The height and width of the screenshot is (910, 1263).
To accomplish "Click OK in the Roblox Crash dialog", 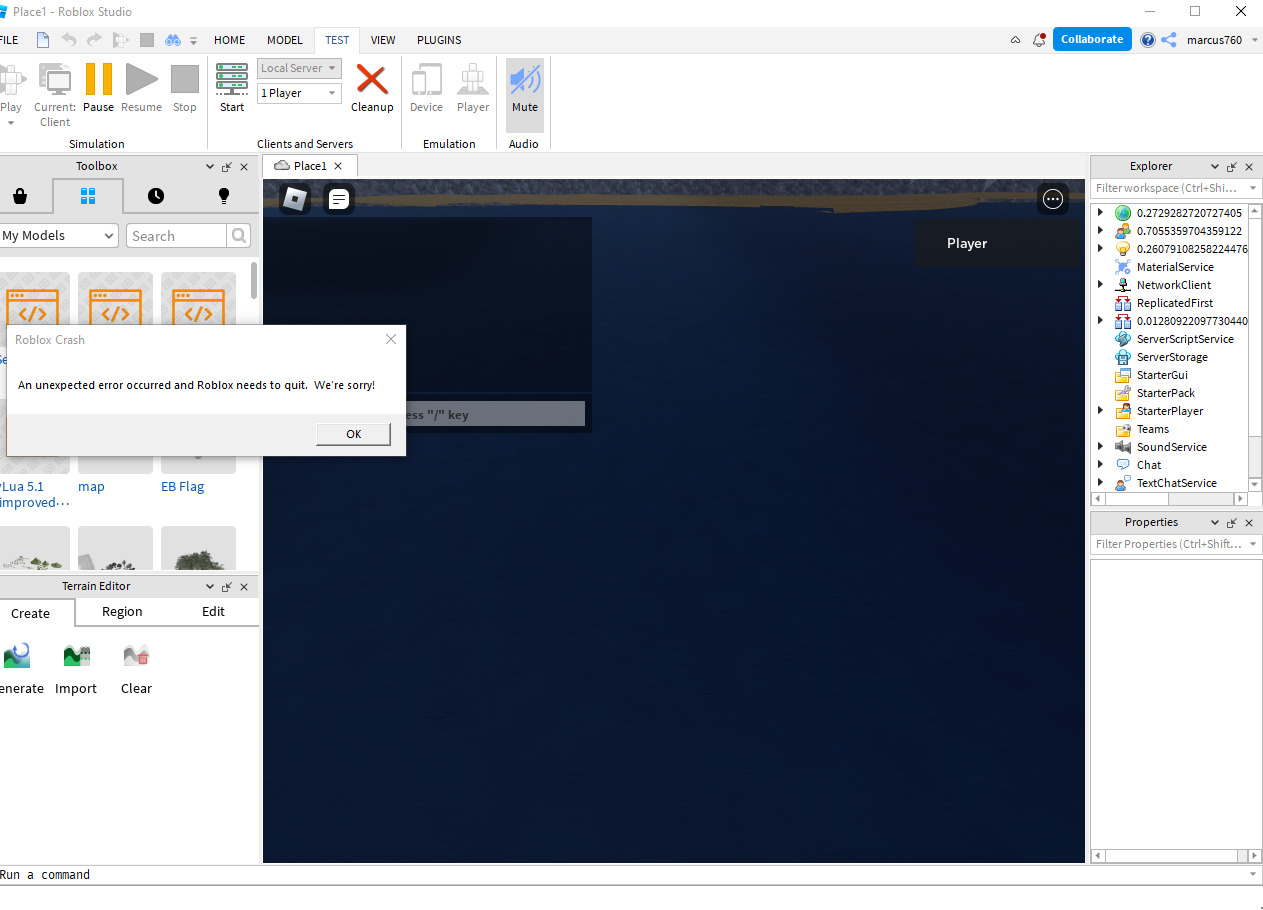I will (x=353, y=434).
